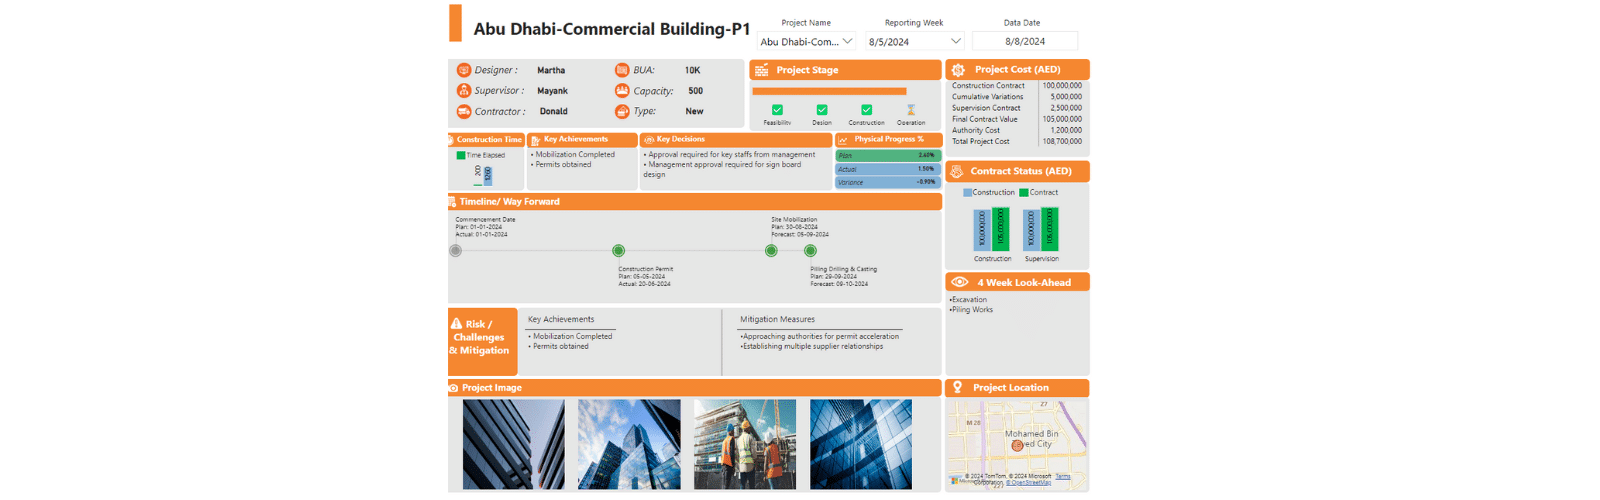Viewport: 1600px width, 500px height.
Task: Click the Project Location header
Action: pos(1017,388)
